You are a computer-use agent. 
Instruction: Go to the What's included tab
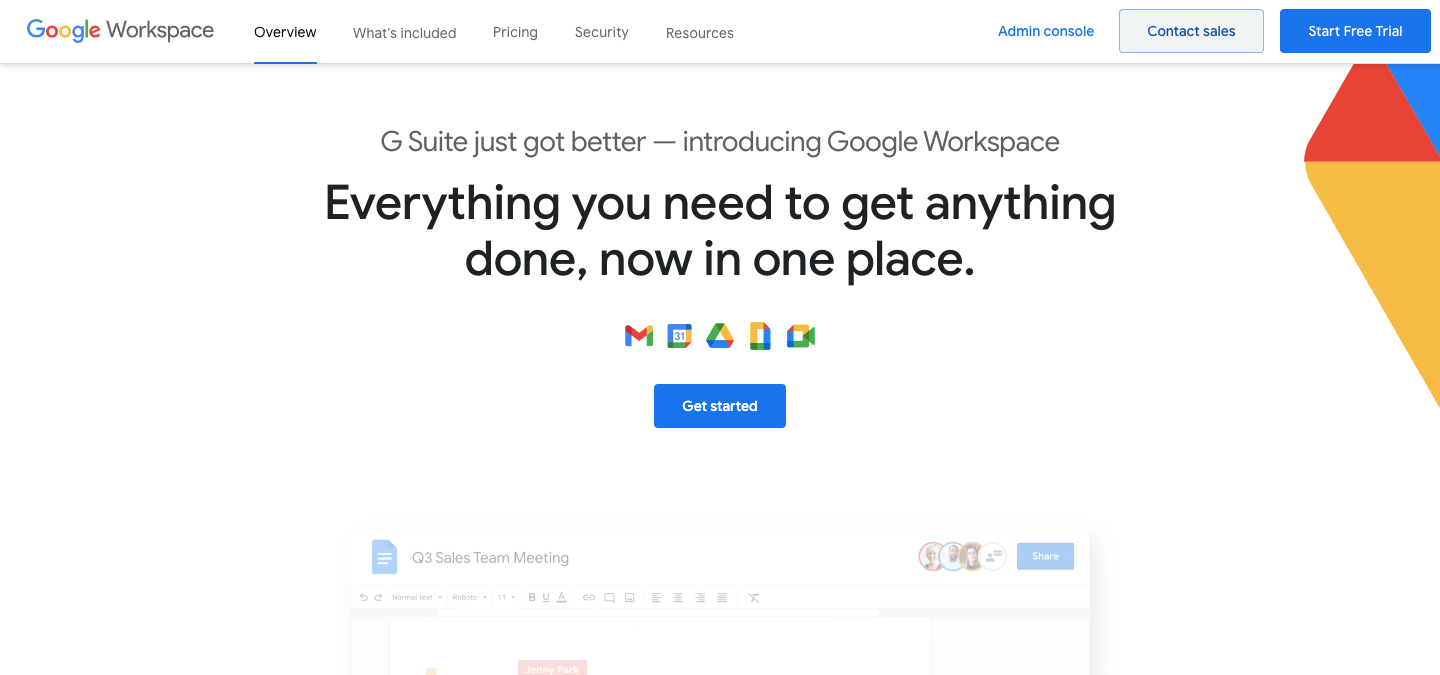pyautogui.click(x=405, y=33)
